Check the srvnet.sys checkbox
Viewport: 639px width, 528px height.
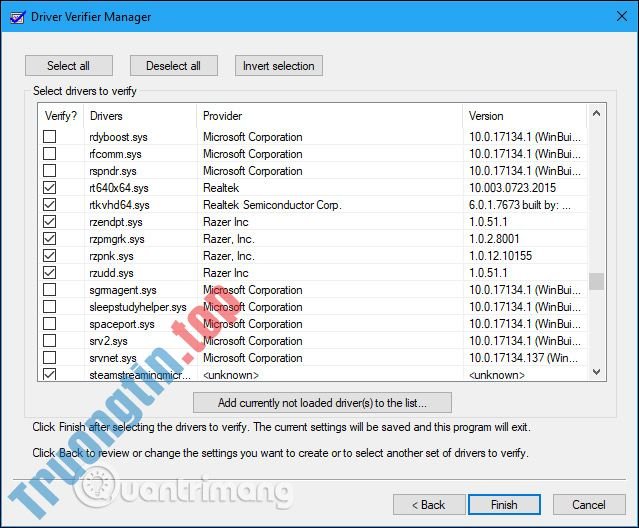pyautogui.click(x=50, y=358)
